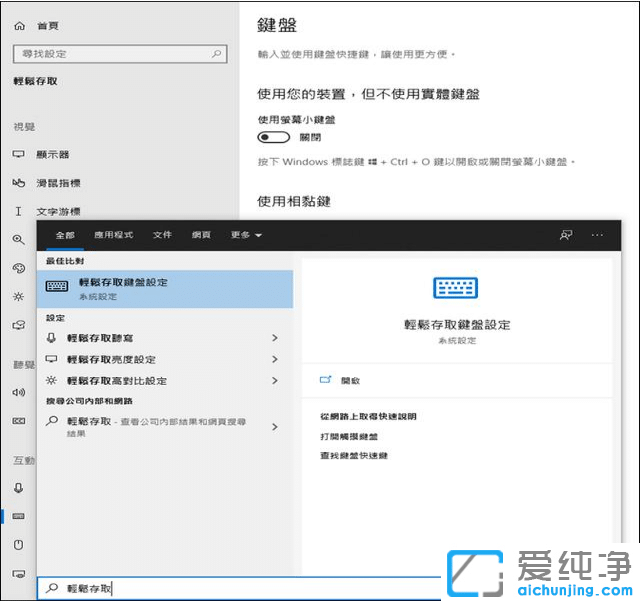
Task: Open the 更多 dropdown filter
Action: click(246, 235)
